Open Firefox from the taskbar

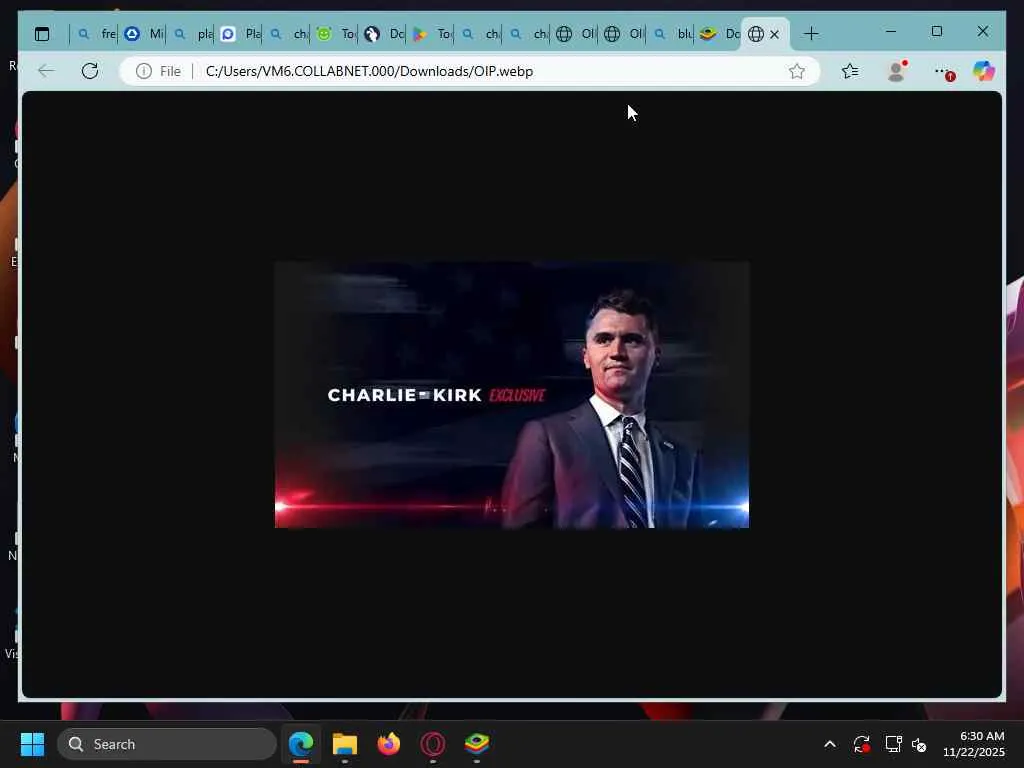click(x=389, y=744)
